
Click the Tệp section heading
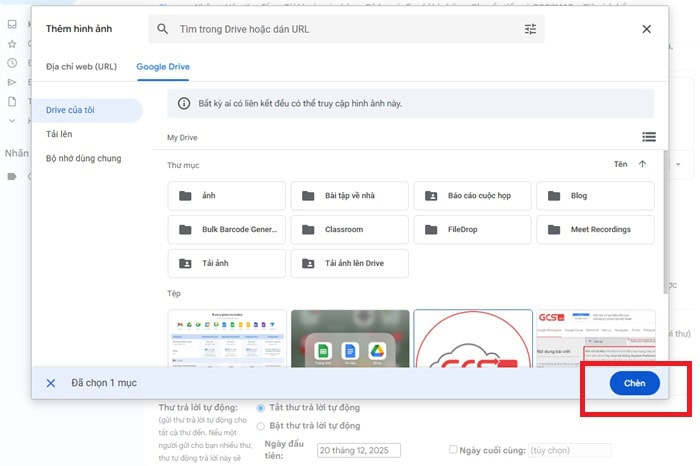coord(174,293)
